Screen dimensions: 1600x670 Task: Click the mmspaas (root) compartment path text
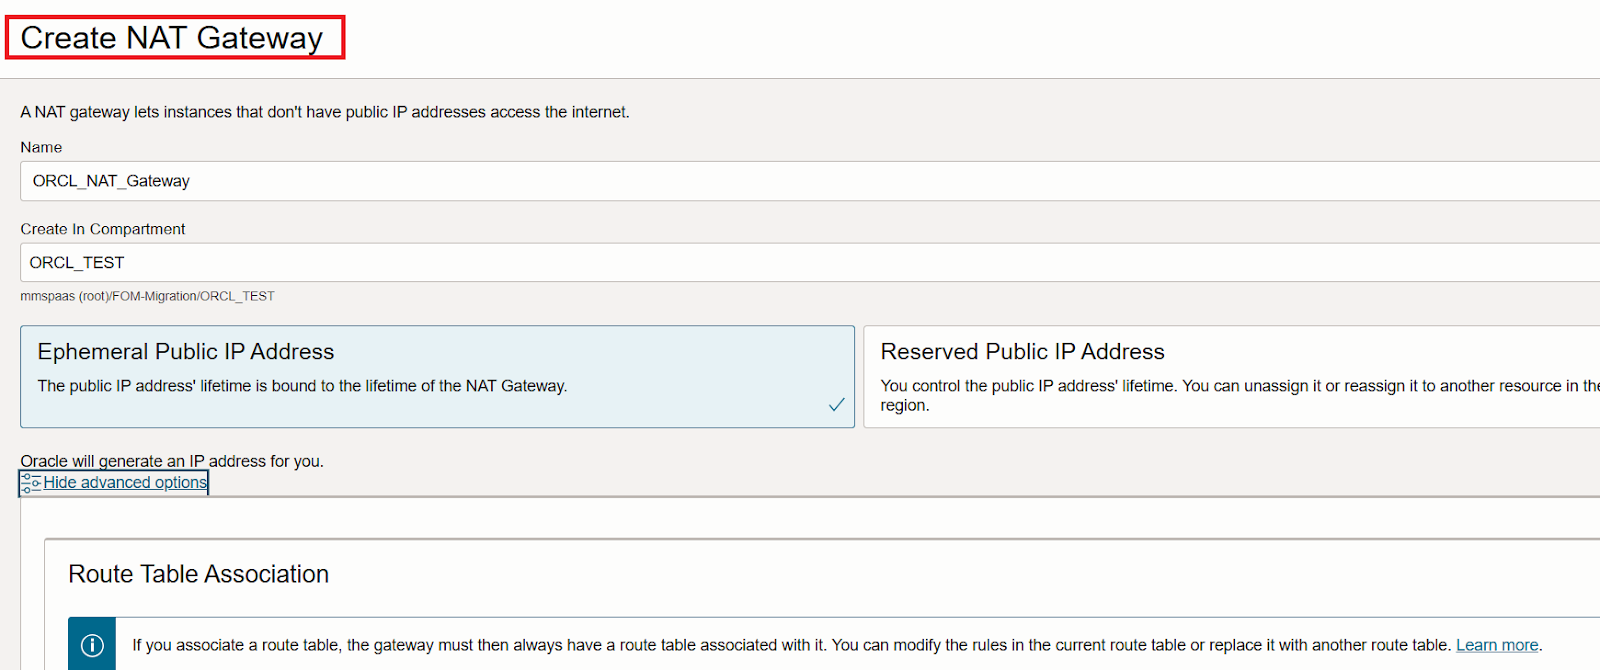click(x=147, y=296)
